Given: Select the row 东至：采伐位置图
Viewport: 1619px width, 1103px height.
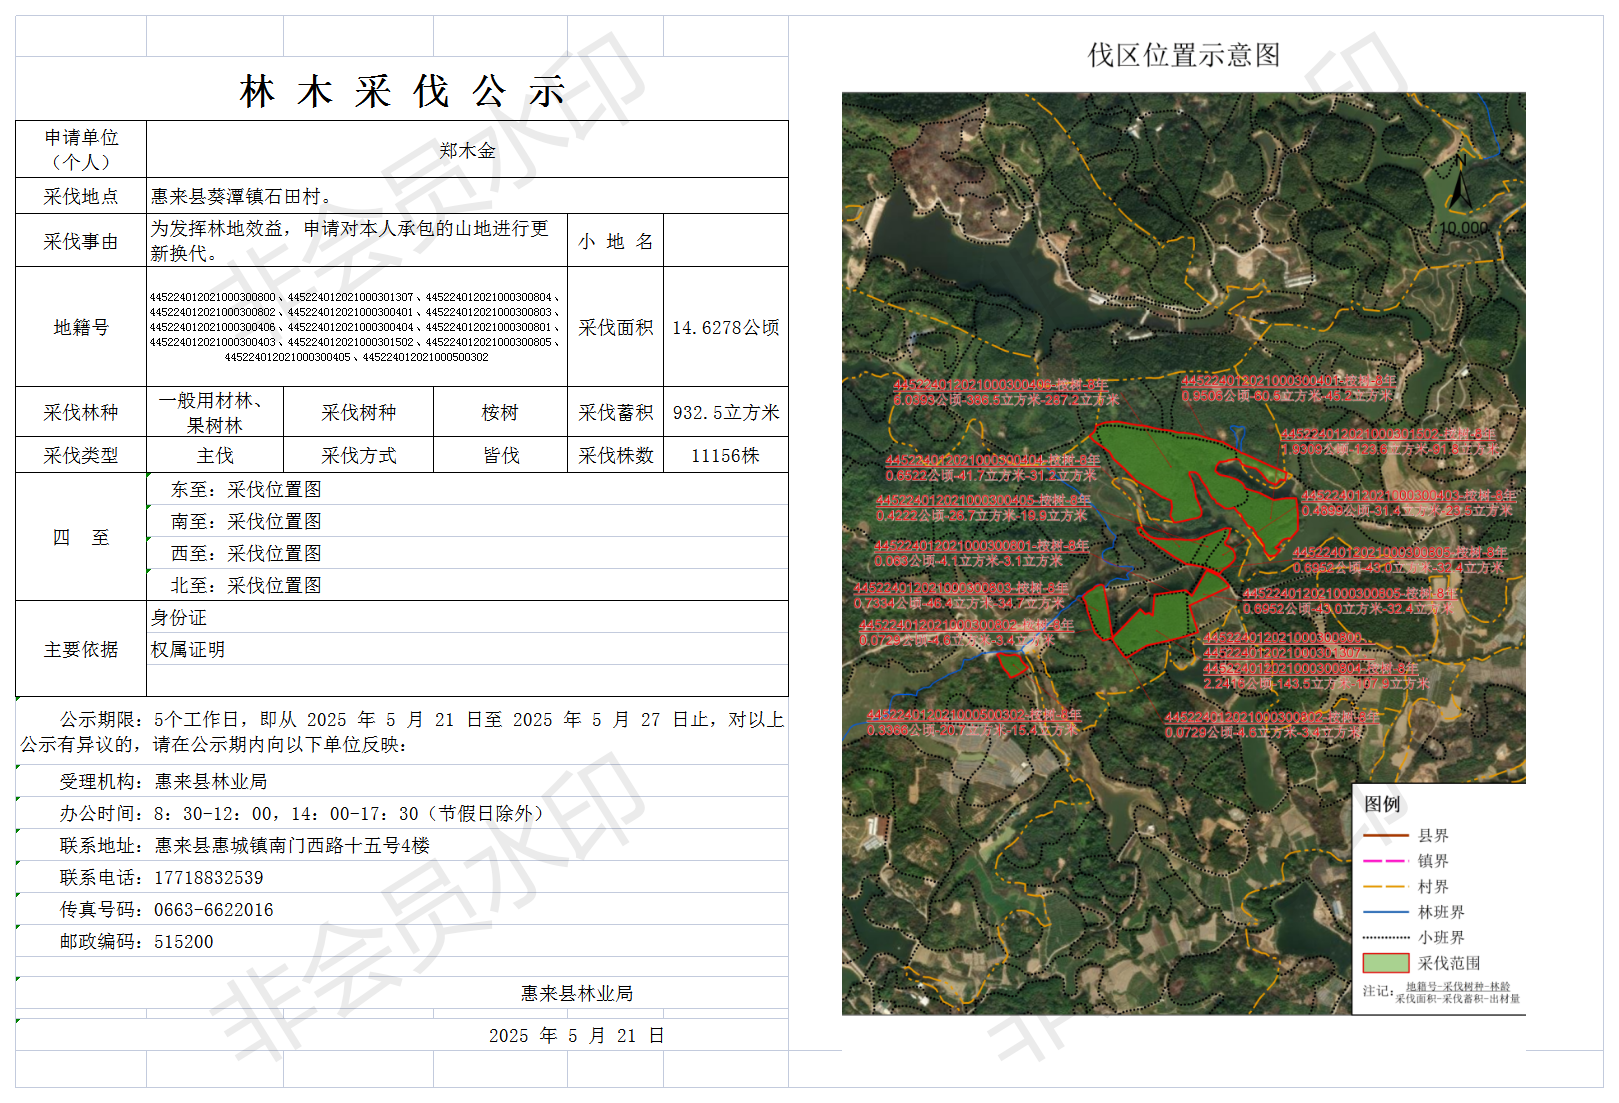Looking at the screenshot, I should click(467, 489).
